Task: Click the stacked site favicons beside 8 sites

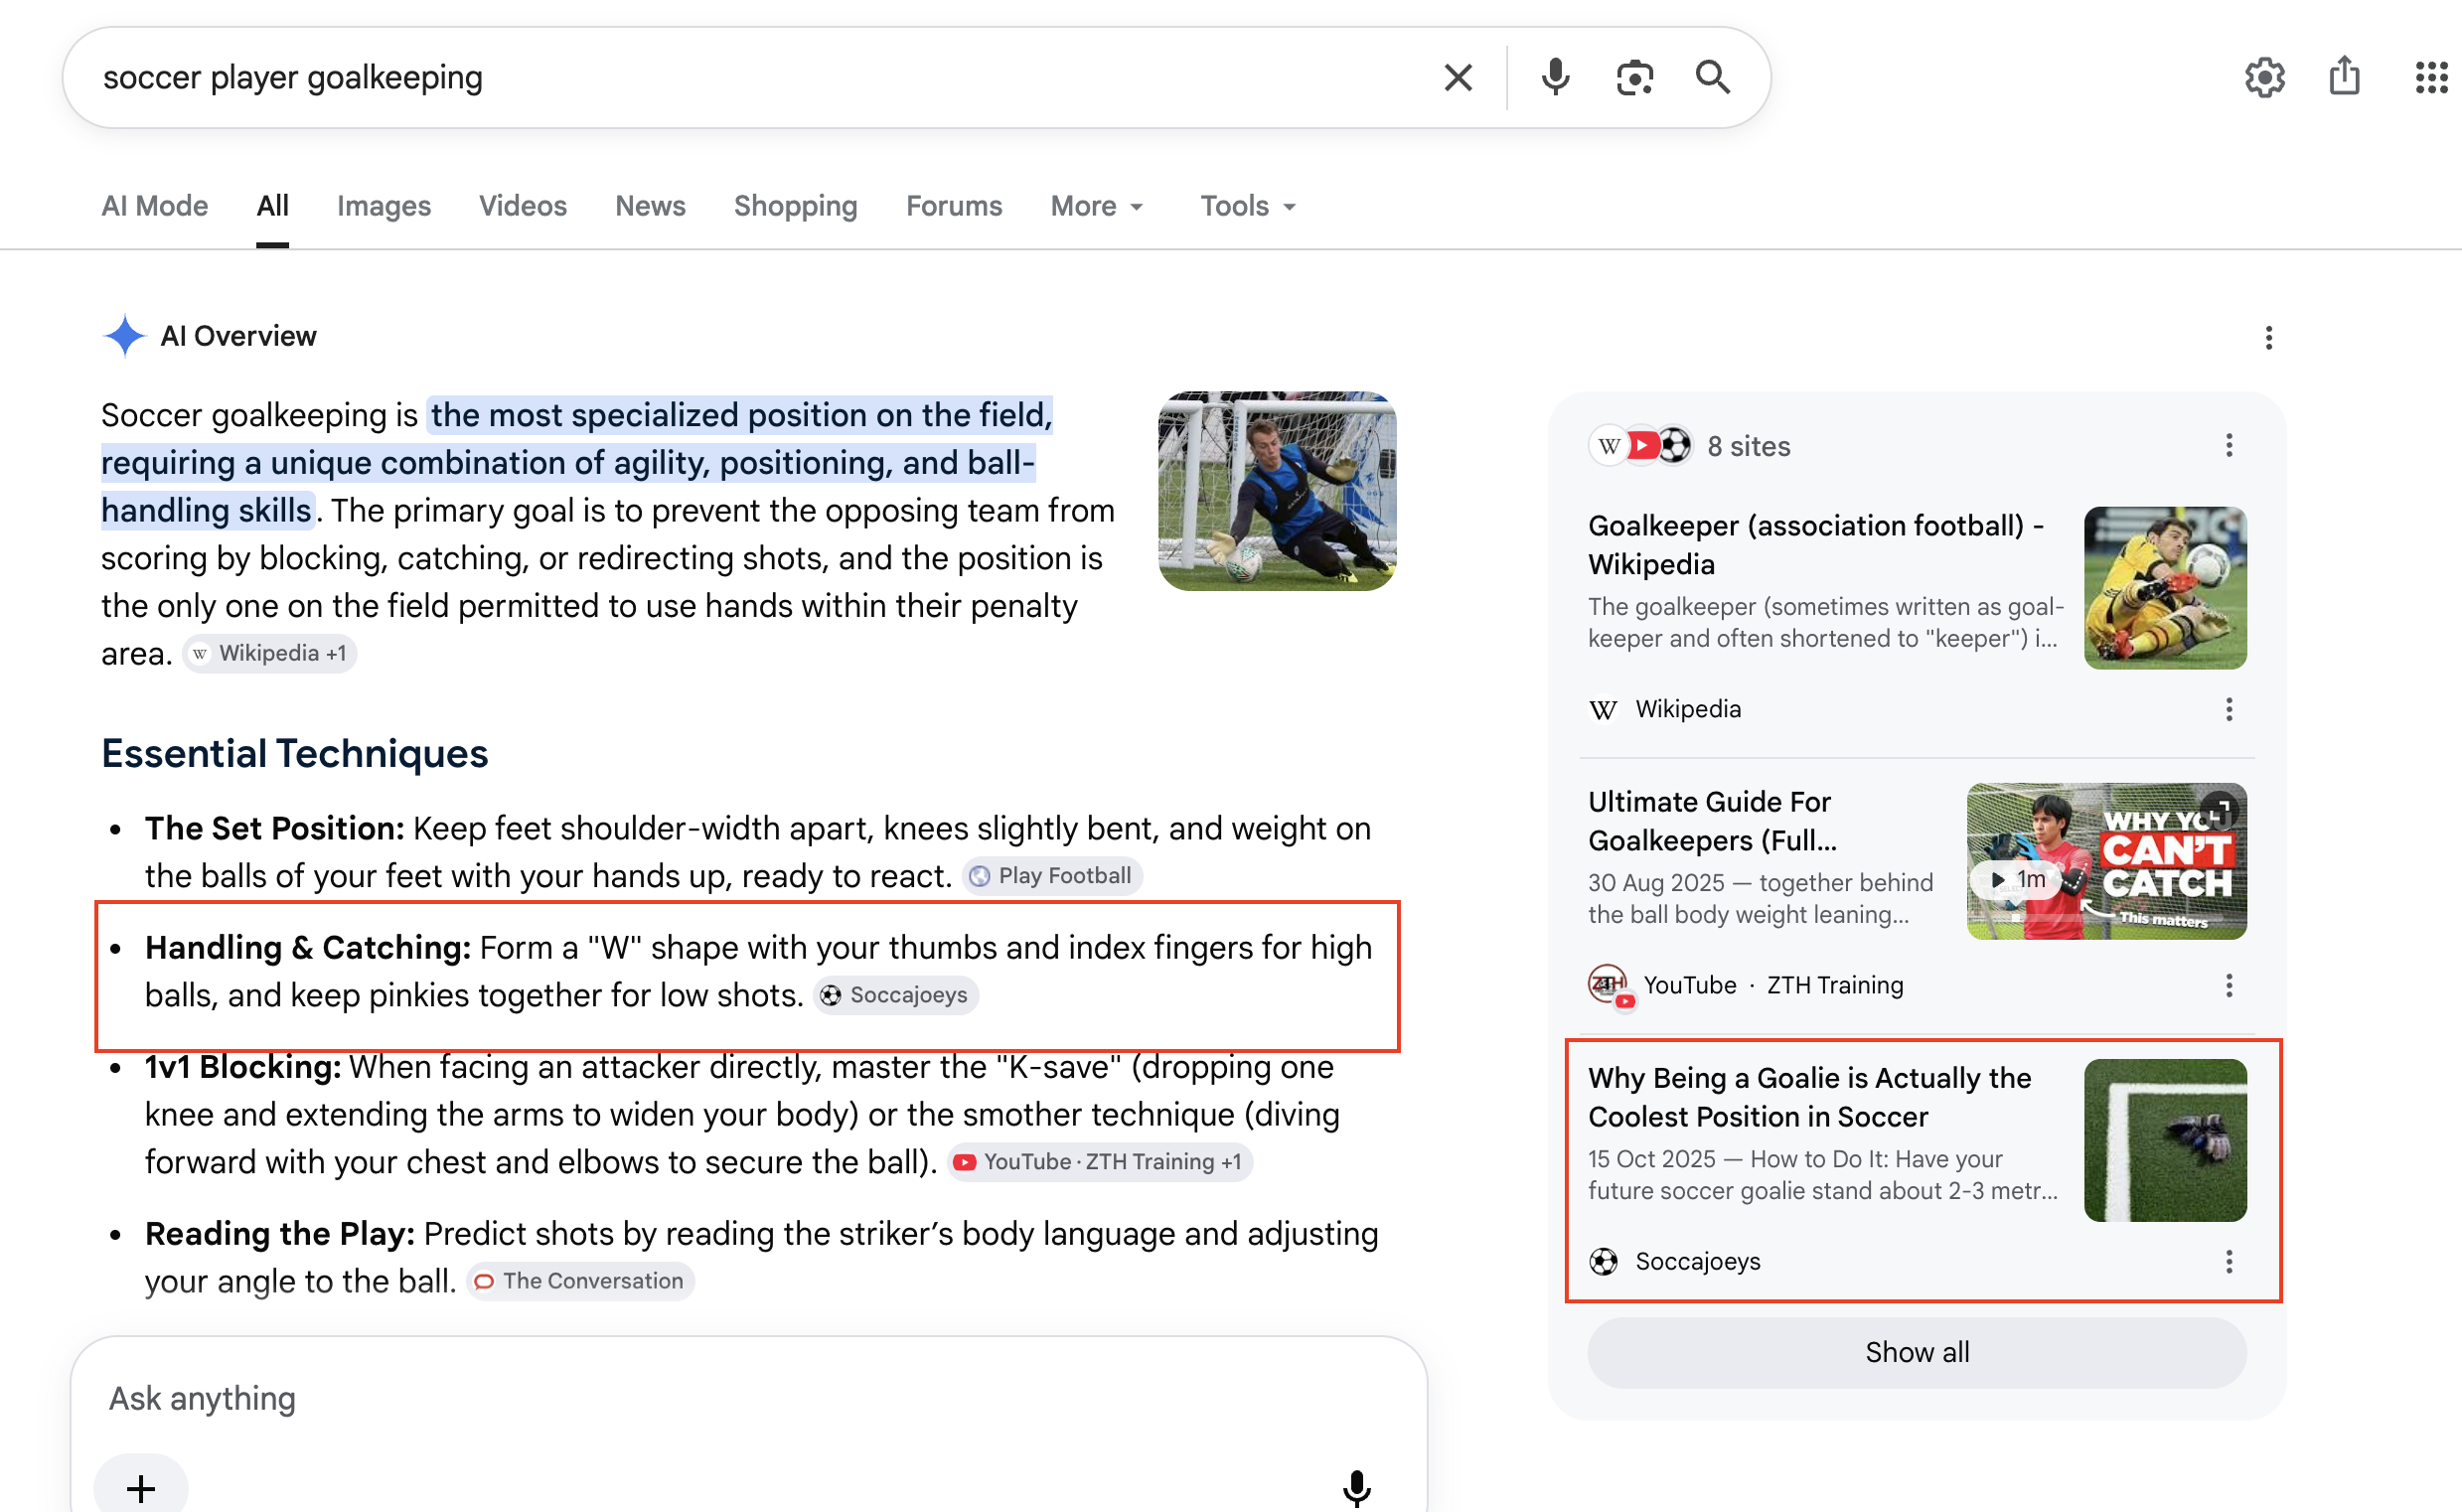Action: point(1640,446)
